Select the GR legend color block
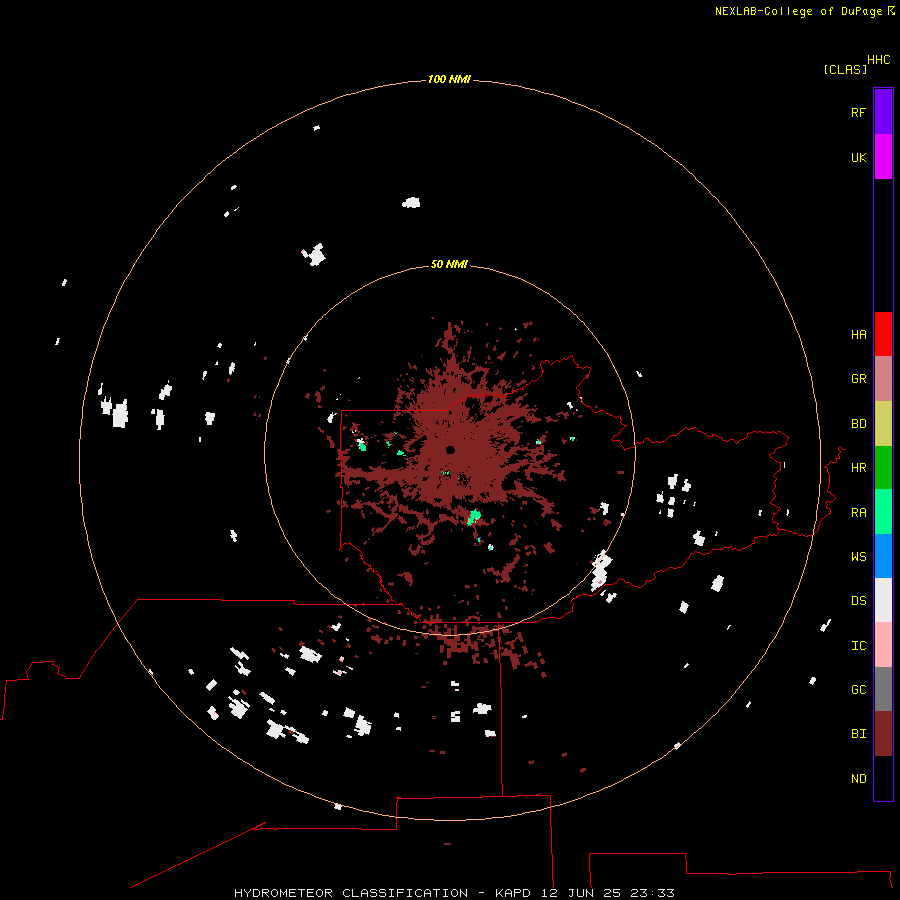Viewport: 900px width, 900px height. pos(883,379)
